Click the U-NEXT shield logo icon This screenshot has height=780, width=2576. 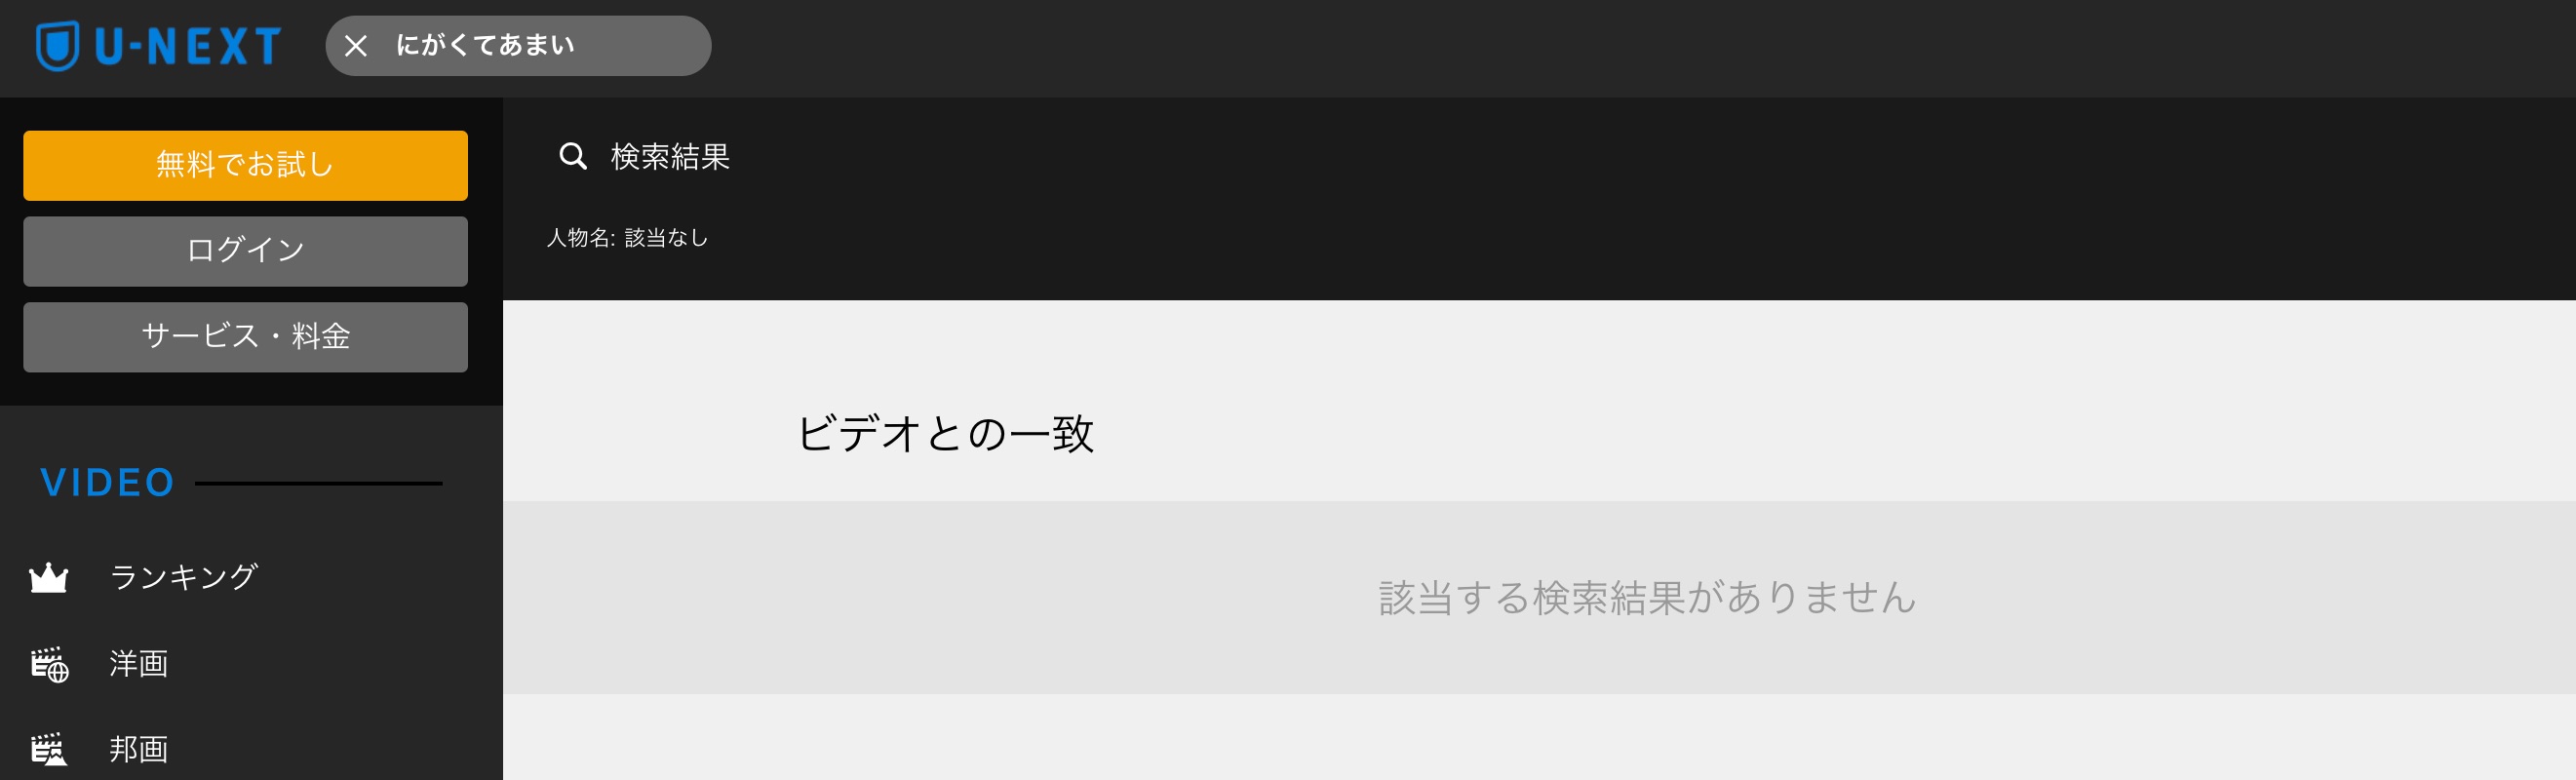click(58, 46)
